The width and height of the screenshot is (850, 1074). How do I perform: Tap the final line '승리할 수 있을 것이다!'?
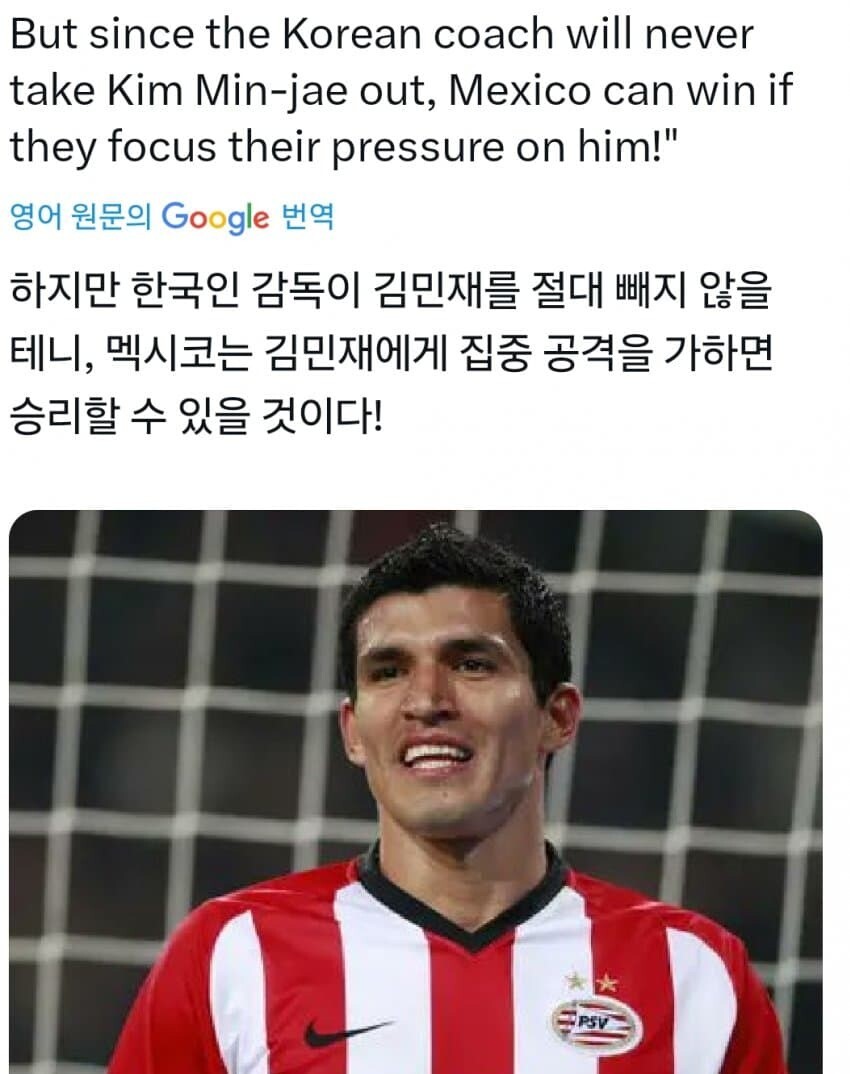click(x=196, y=416)
